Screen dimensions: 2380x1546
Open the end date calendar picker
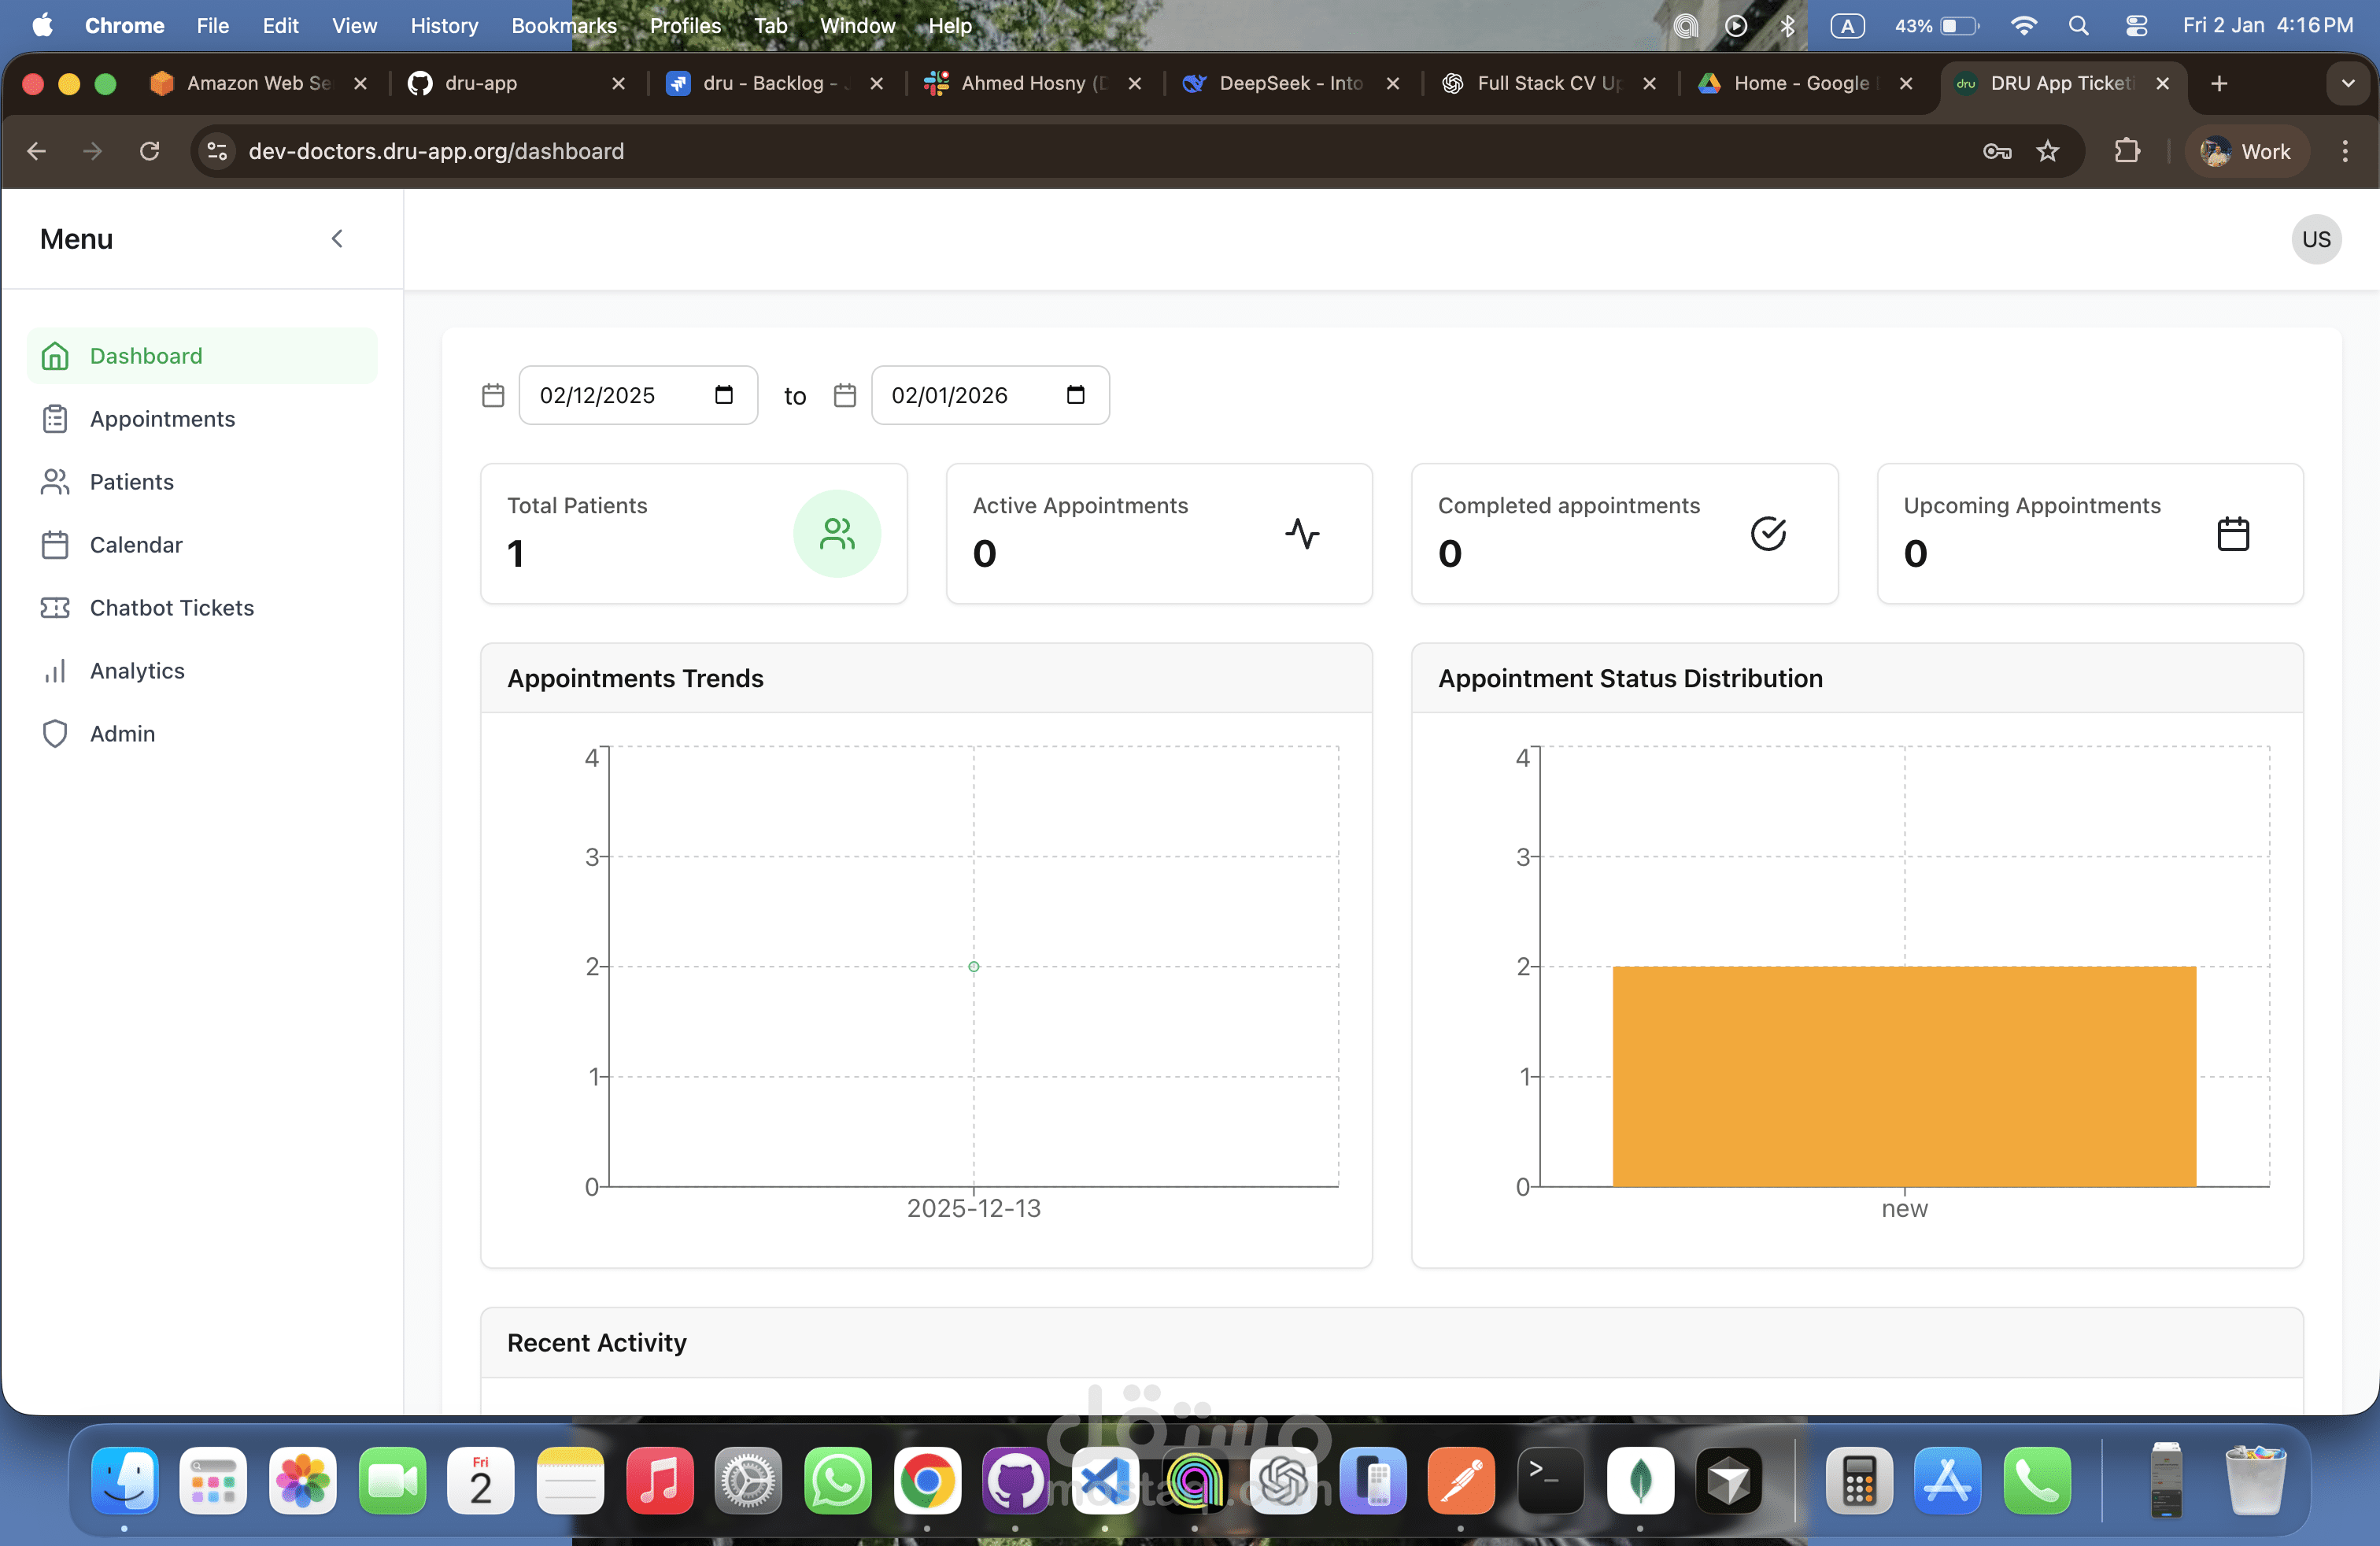point(1075,395)
